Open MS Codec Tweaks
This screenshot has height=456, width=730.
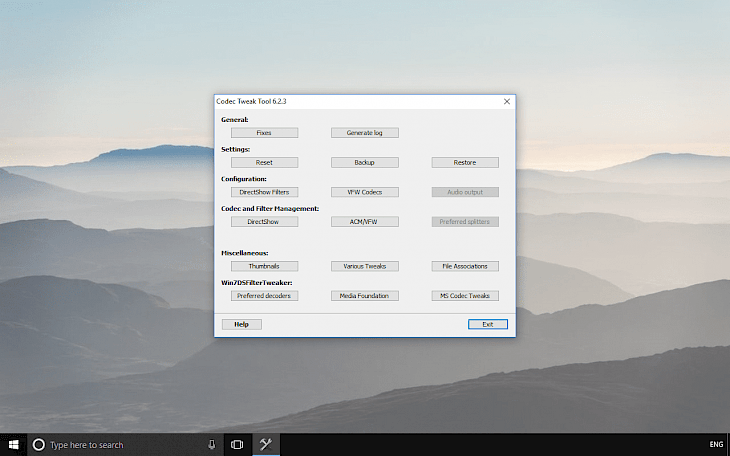tap(465, 296)
